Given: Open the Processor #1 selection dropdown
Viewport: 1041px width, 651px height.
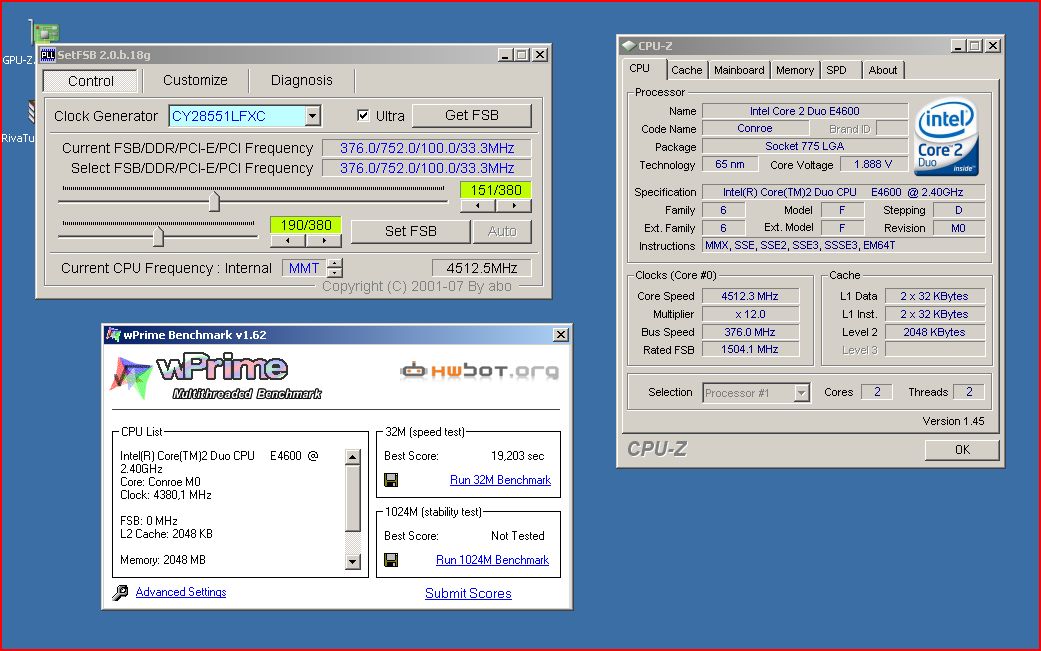Looking at the screenshot, I should [802, 393].
